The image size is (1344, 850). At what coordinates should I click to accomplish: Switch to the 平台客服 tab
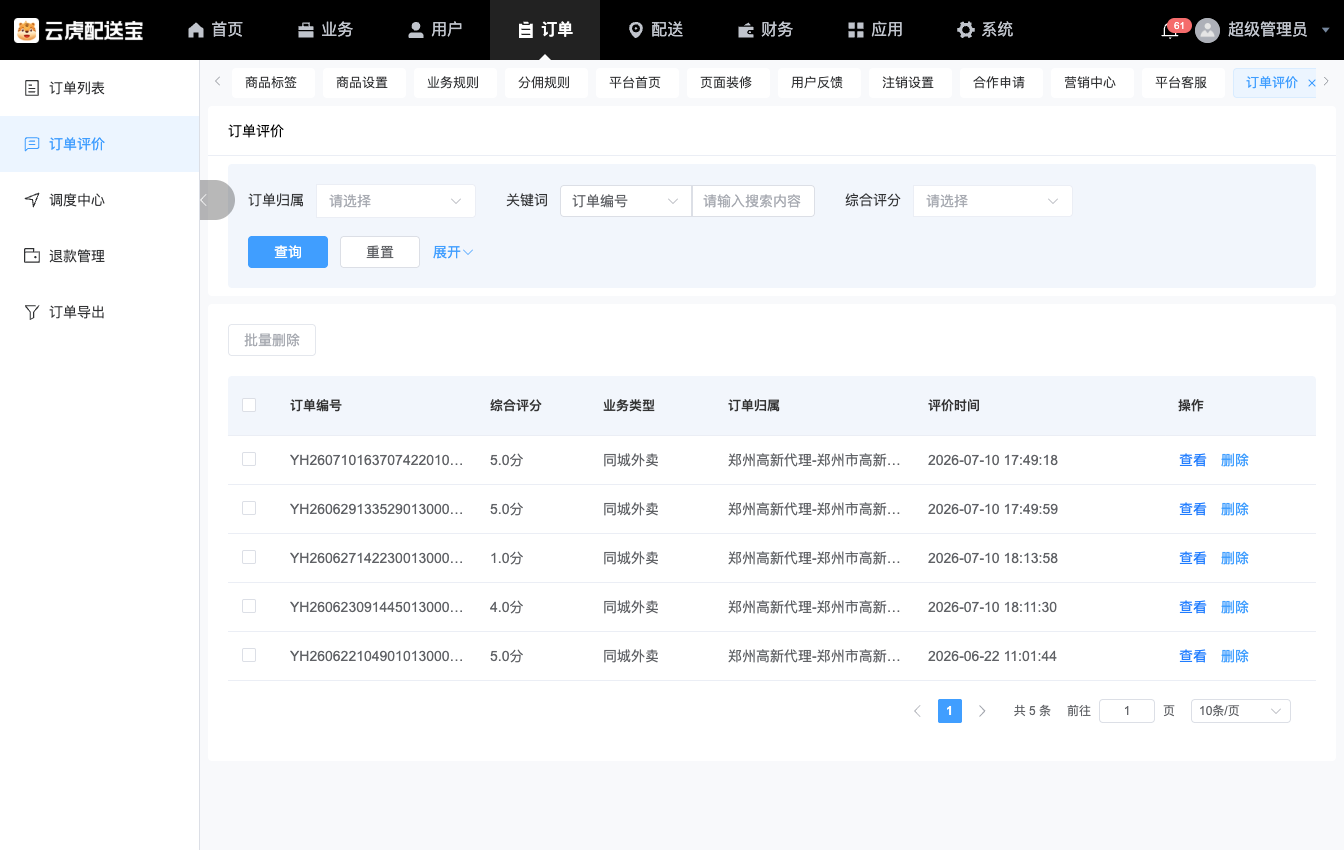tap(1181, 83)
